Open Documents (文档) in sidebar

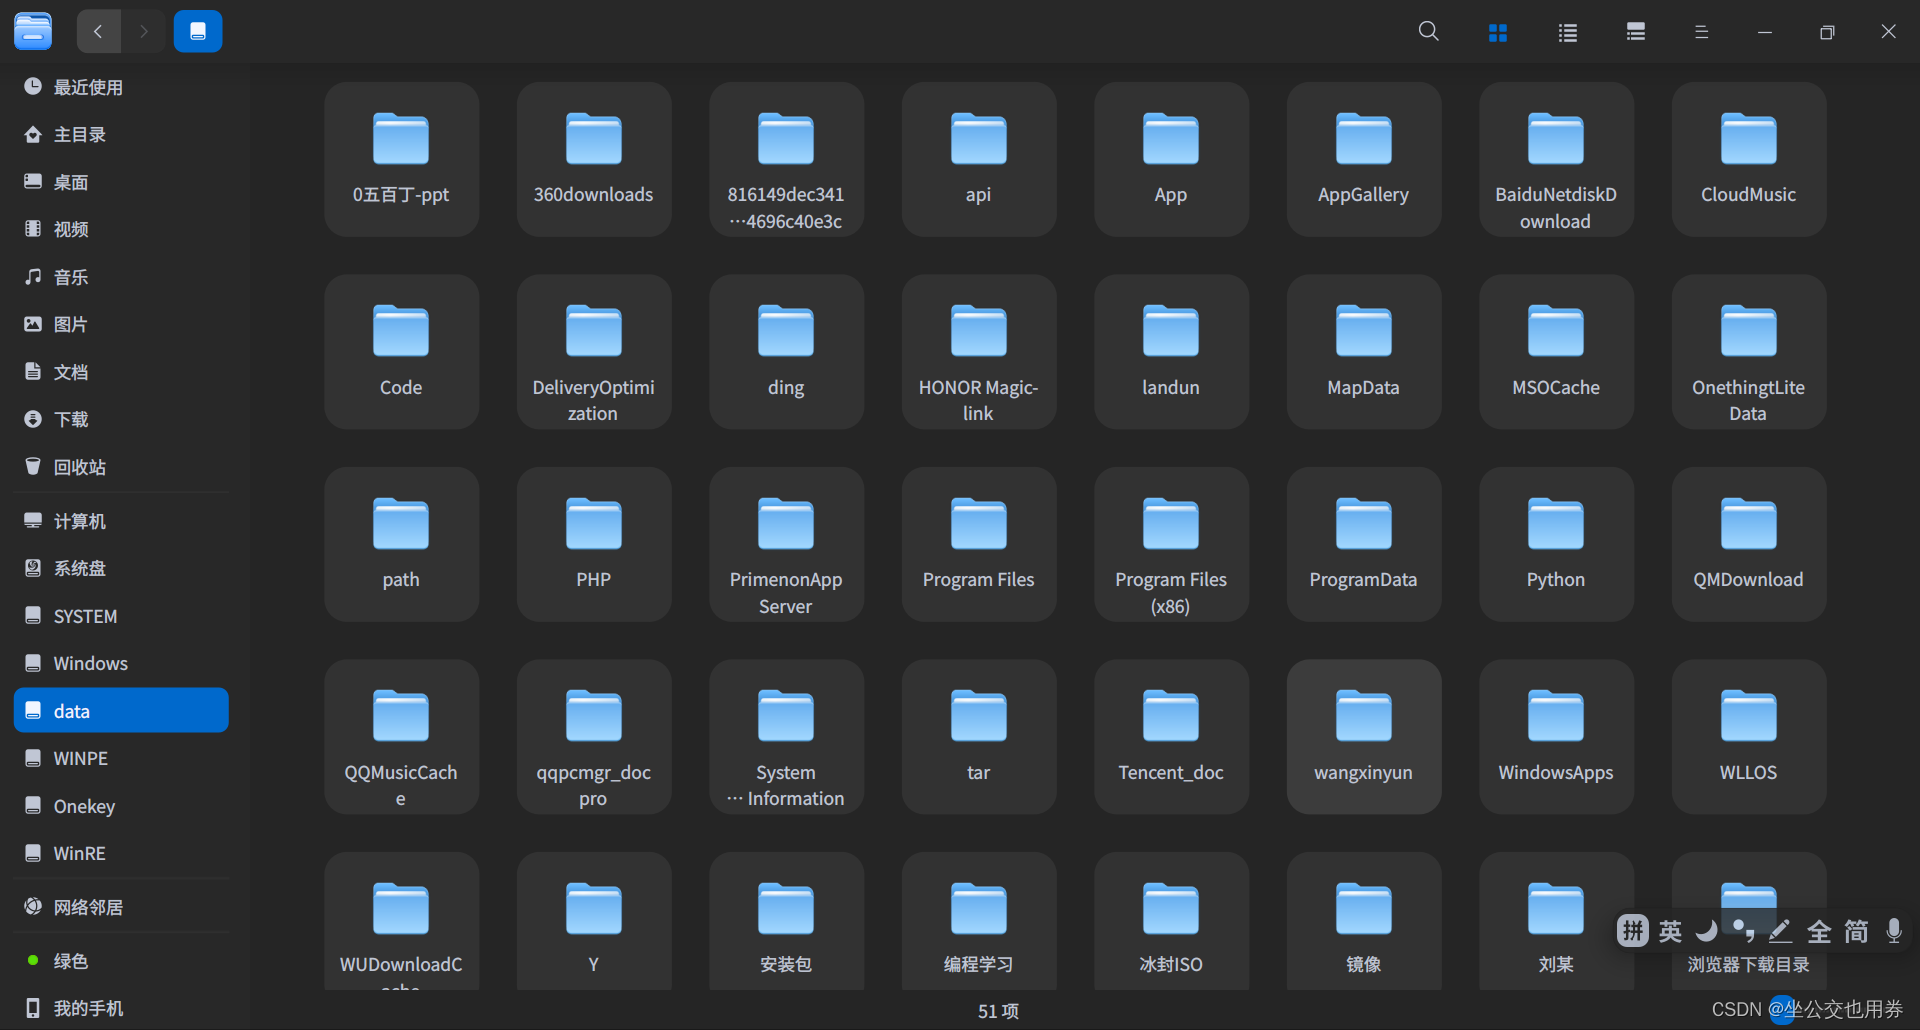tap(121, 372)
